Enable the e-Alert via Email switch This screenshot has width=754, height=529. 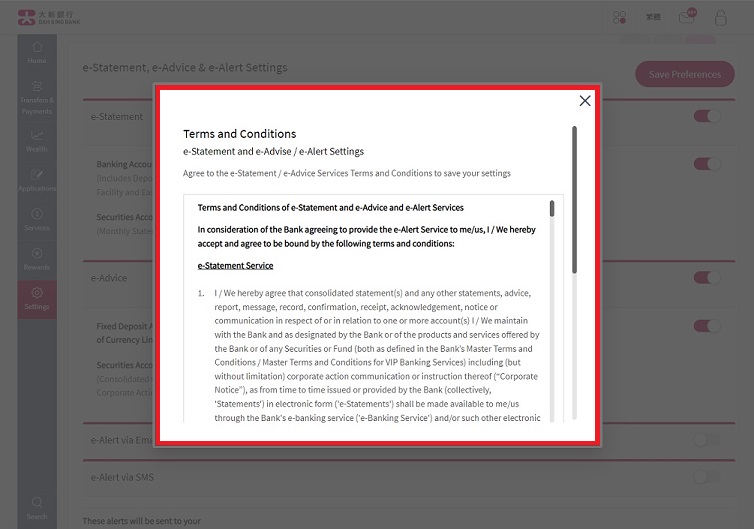point(707,439)
